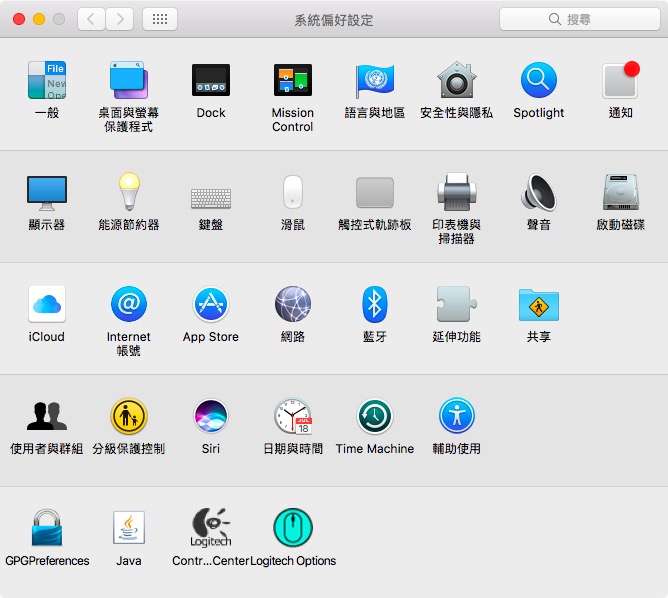Open 觸控式軌跡板 trackpad preferences
668x598 pixels.
coord(374,193)
